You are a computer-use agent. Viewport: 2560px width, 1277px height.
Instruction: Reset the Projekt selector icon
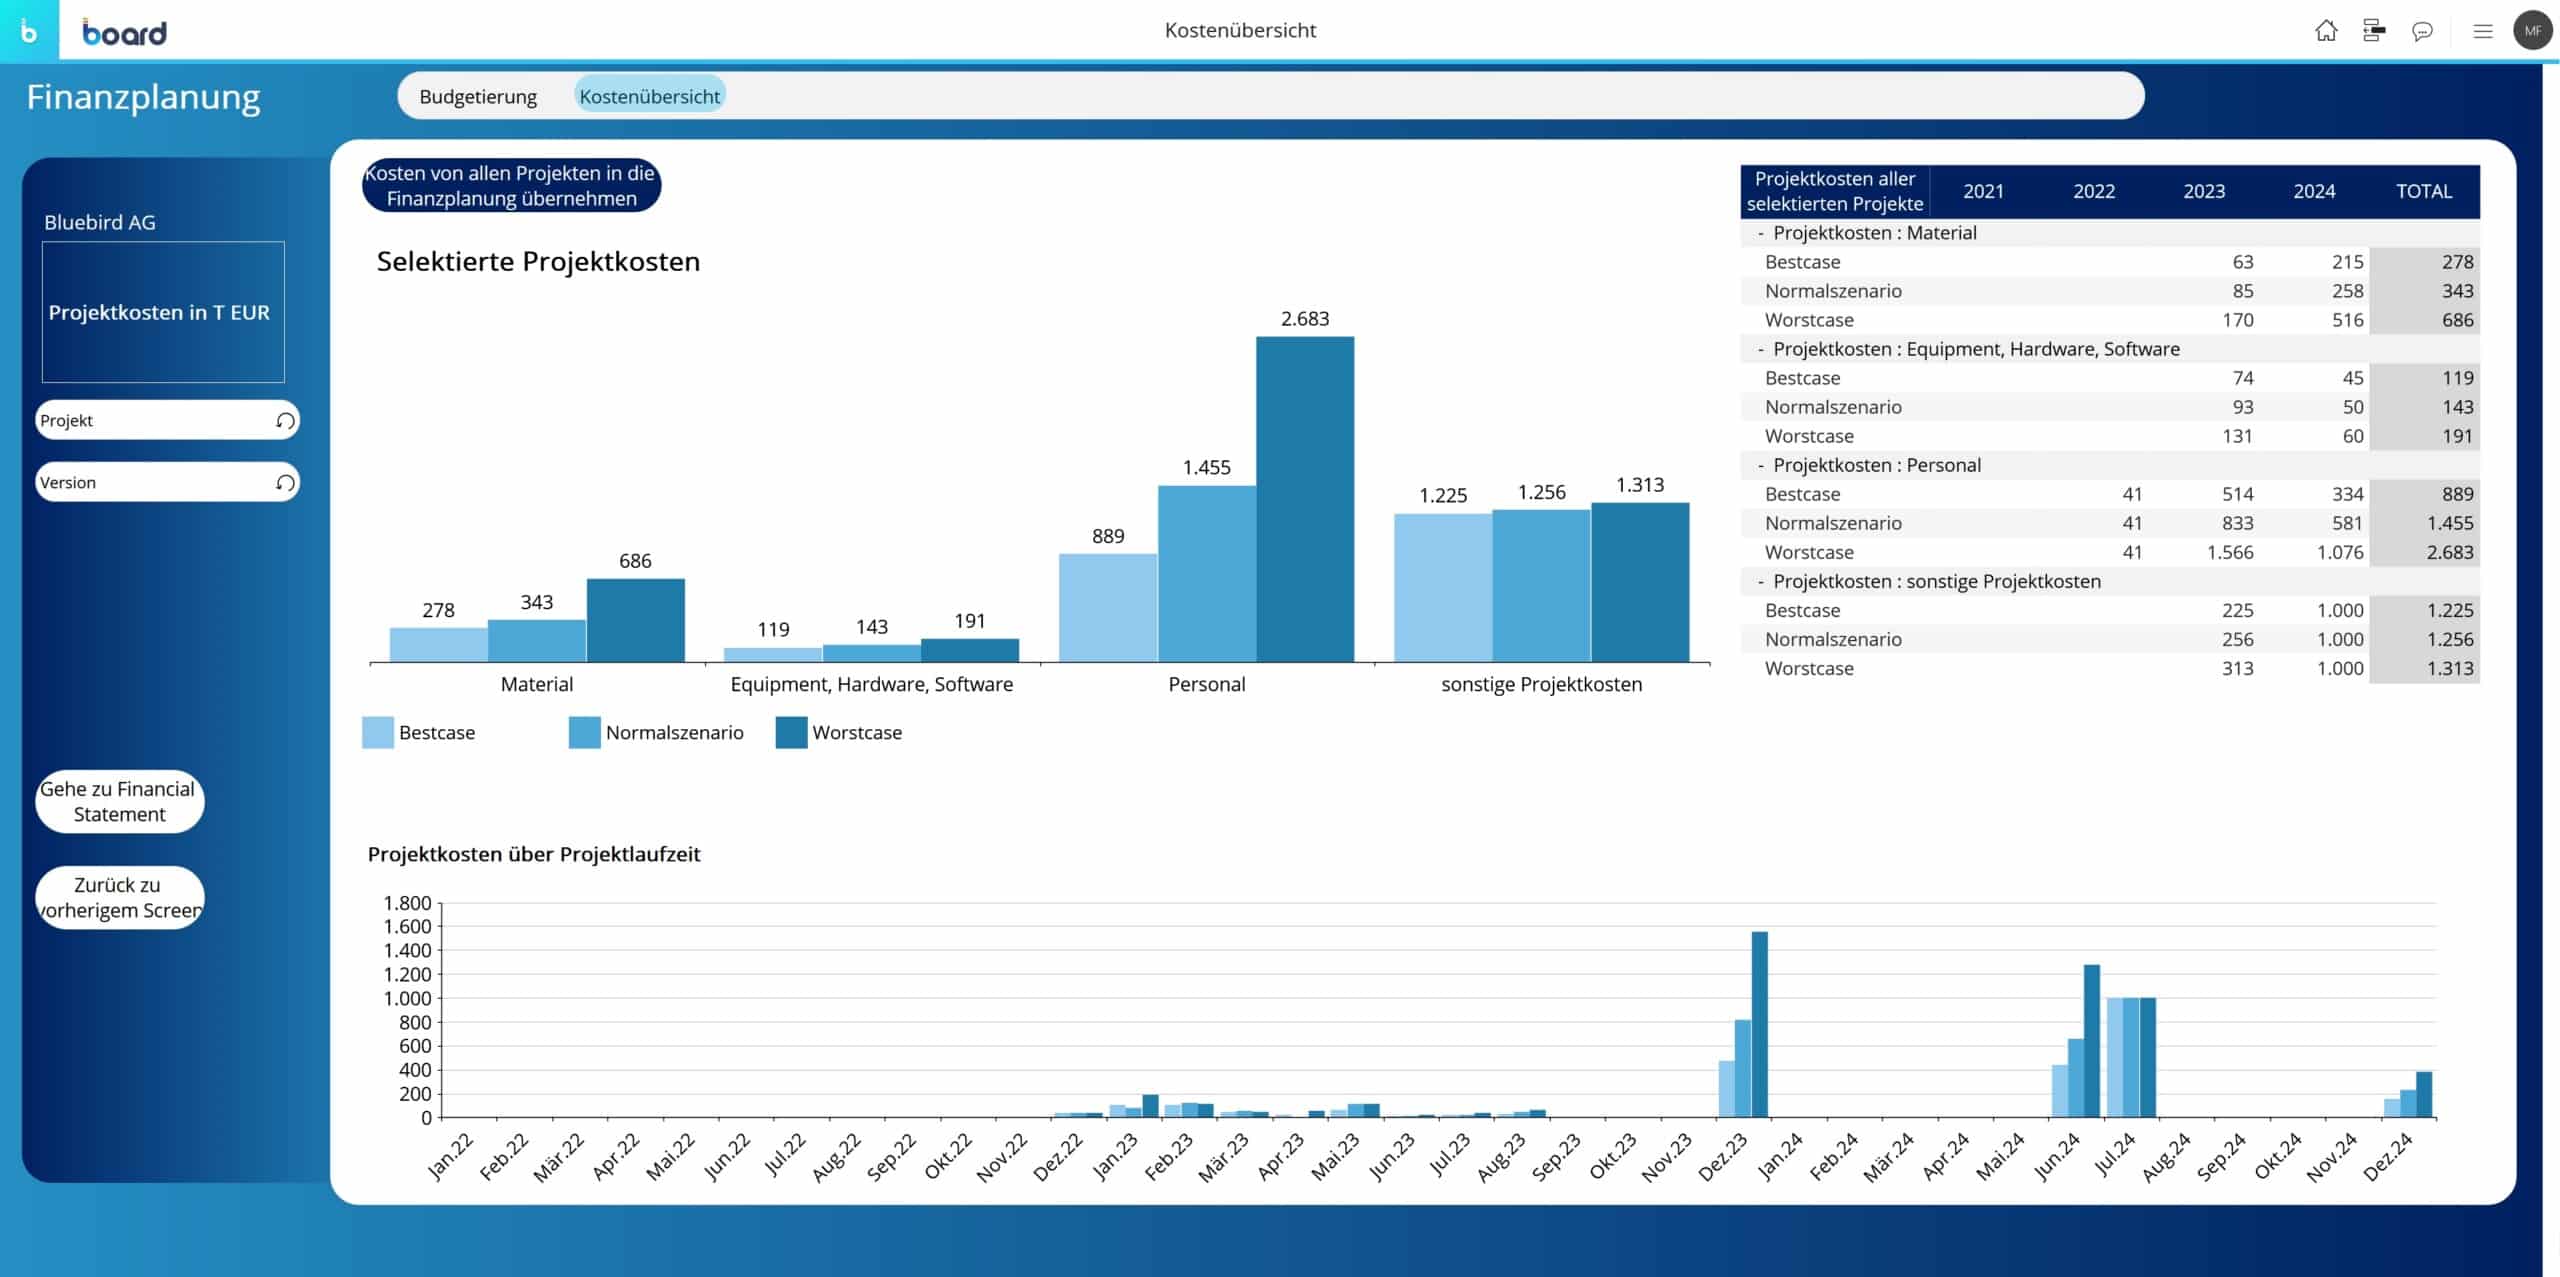(285, 421)
